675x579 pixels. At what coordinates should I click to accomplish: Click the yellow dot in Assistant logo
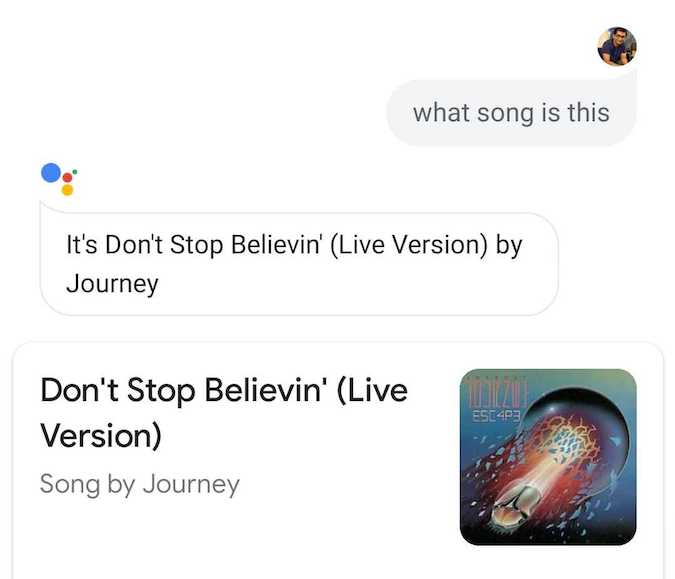(x=67, y=190)
